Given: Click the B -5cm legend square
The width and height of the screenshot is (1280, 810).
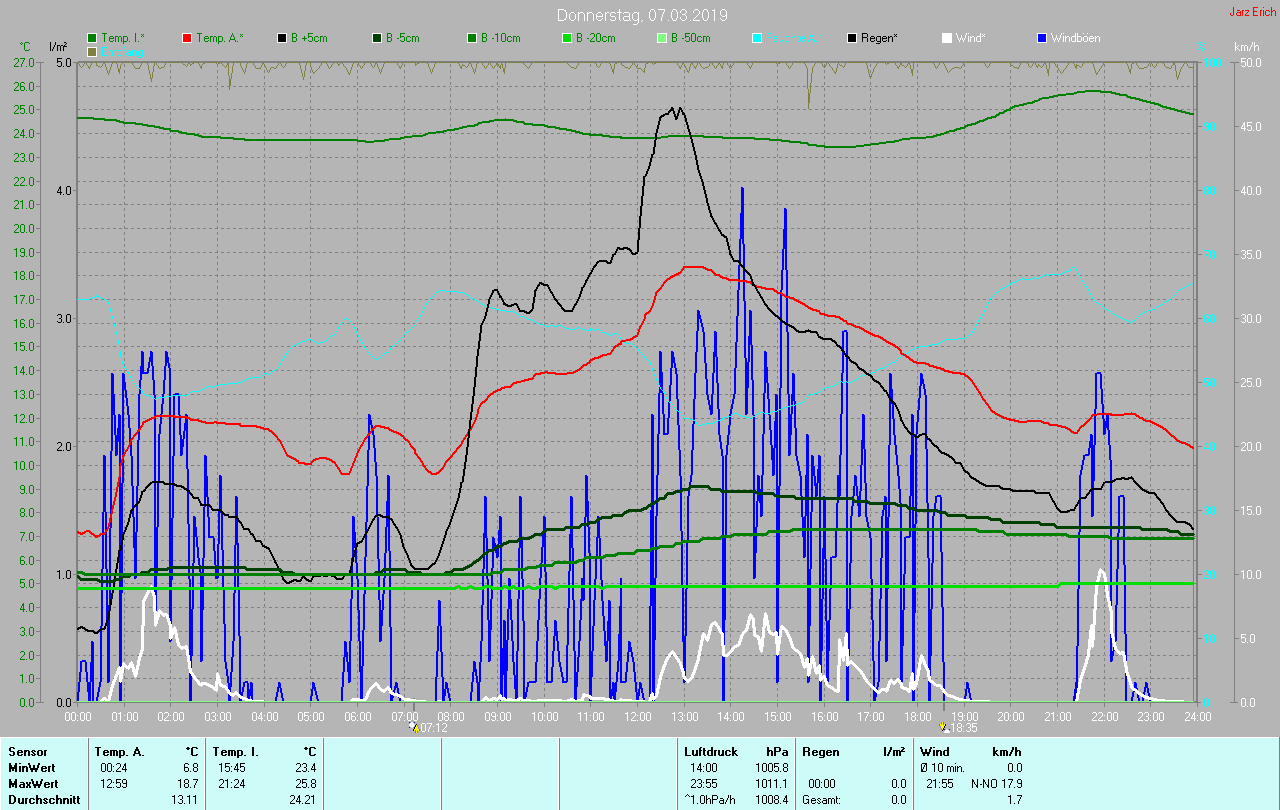Looking at the screenshot, I should coord(377,38).
